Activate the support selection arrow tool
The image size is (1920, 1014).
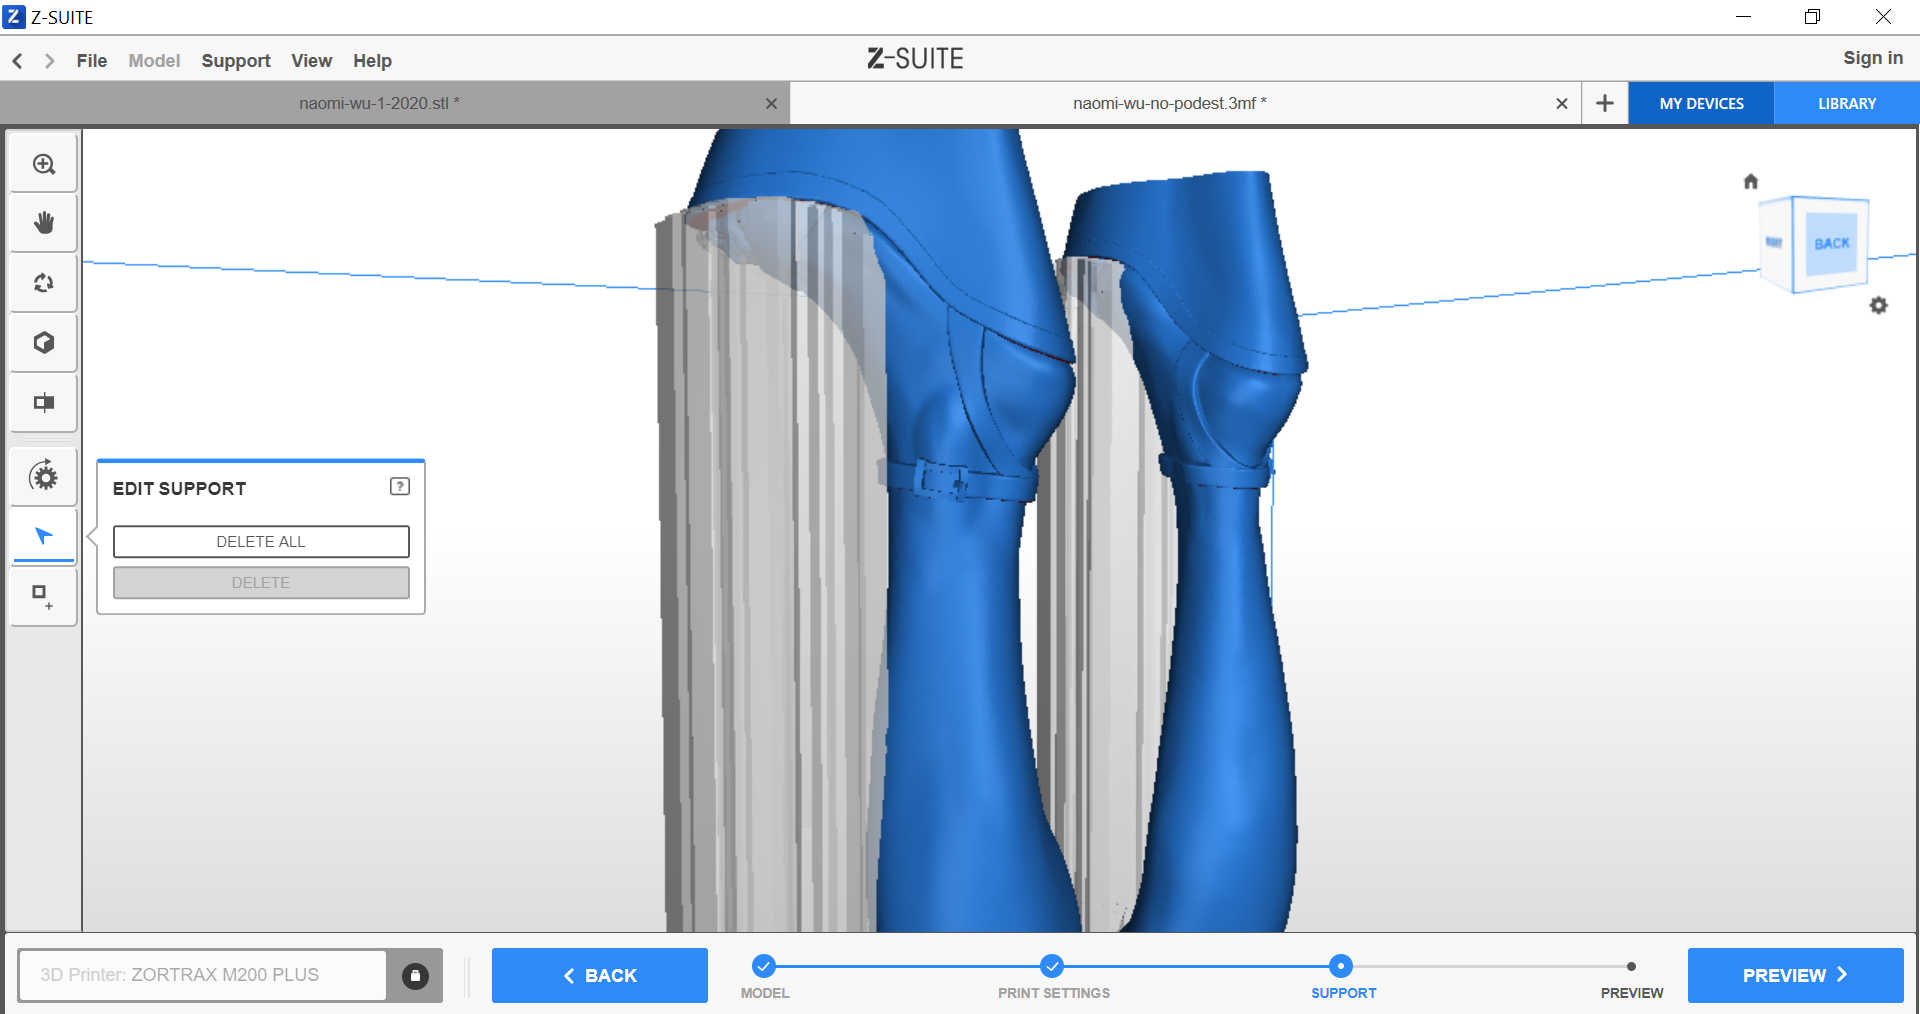(x=43, y=536)
